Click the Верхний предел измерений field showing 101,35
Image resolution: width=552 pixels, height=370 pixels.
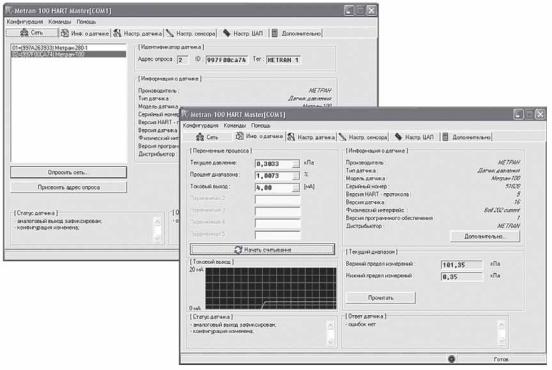[462, 264]
